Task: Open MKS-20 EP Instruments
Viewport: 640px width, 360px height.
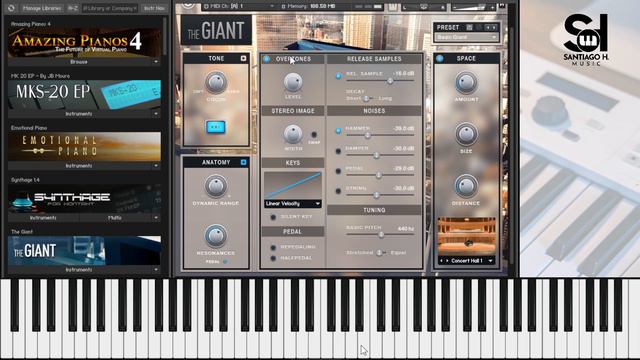Action: click(x=79, y=114)
